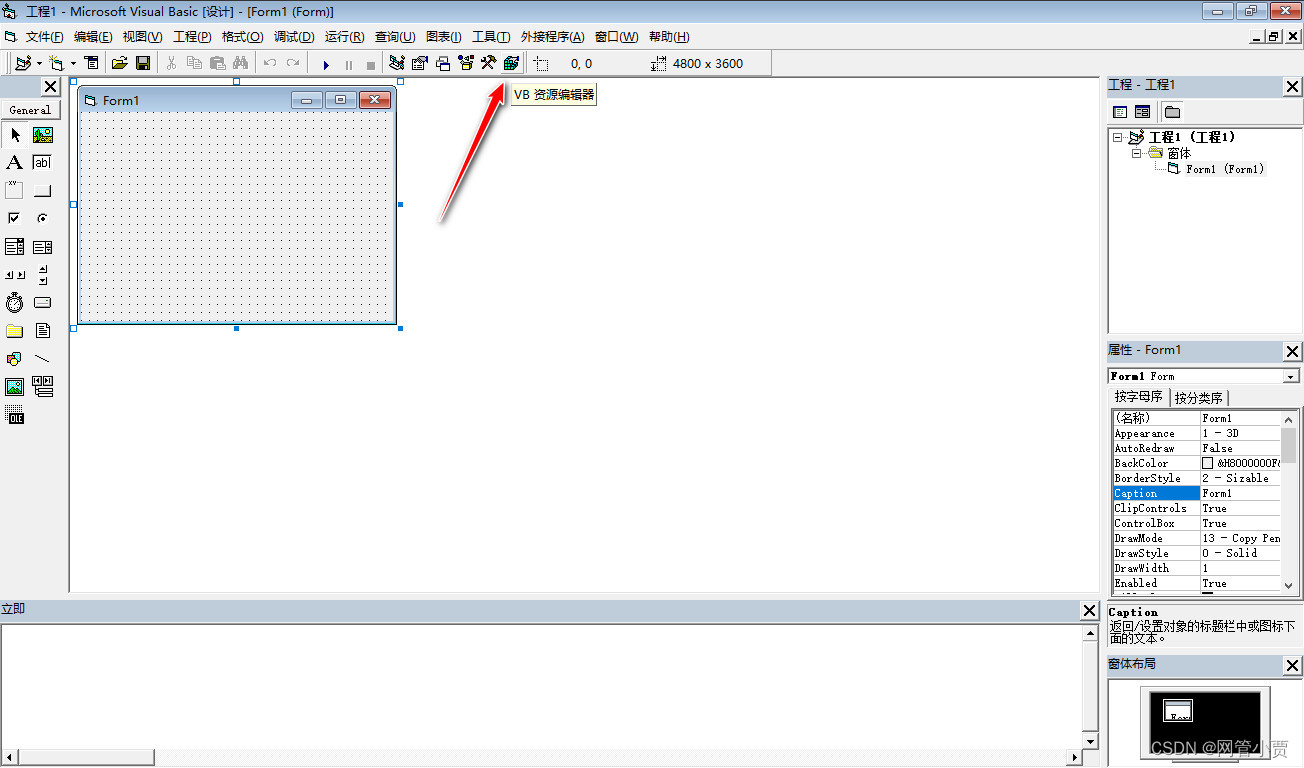Click the DrawMode value 13 - Copy Pen
1304x768 pixels.
[x=1241, y=538]
